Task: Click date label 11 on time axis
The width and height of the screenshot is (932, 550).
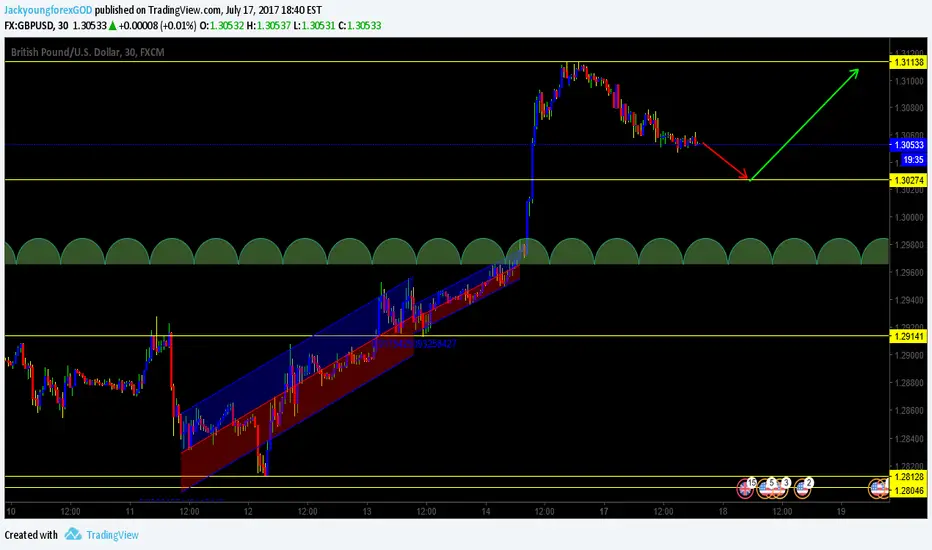Action: pos(130,511)
